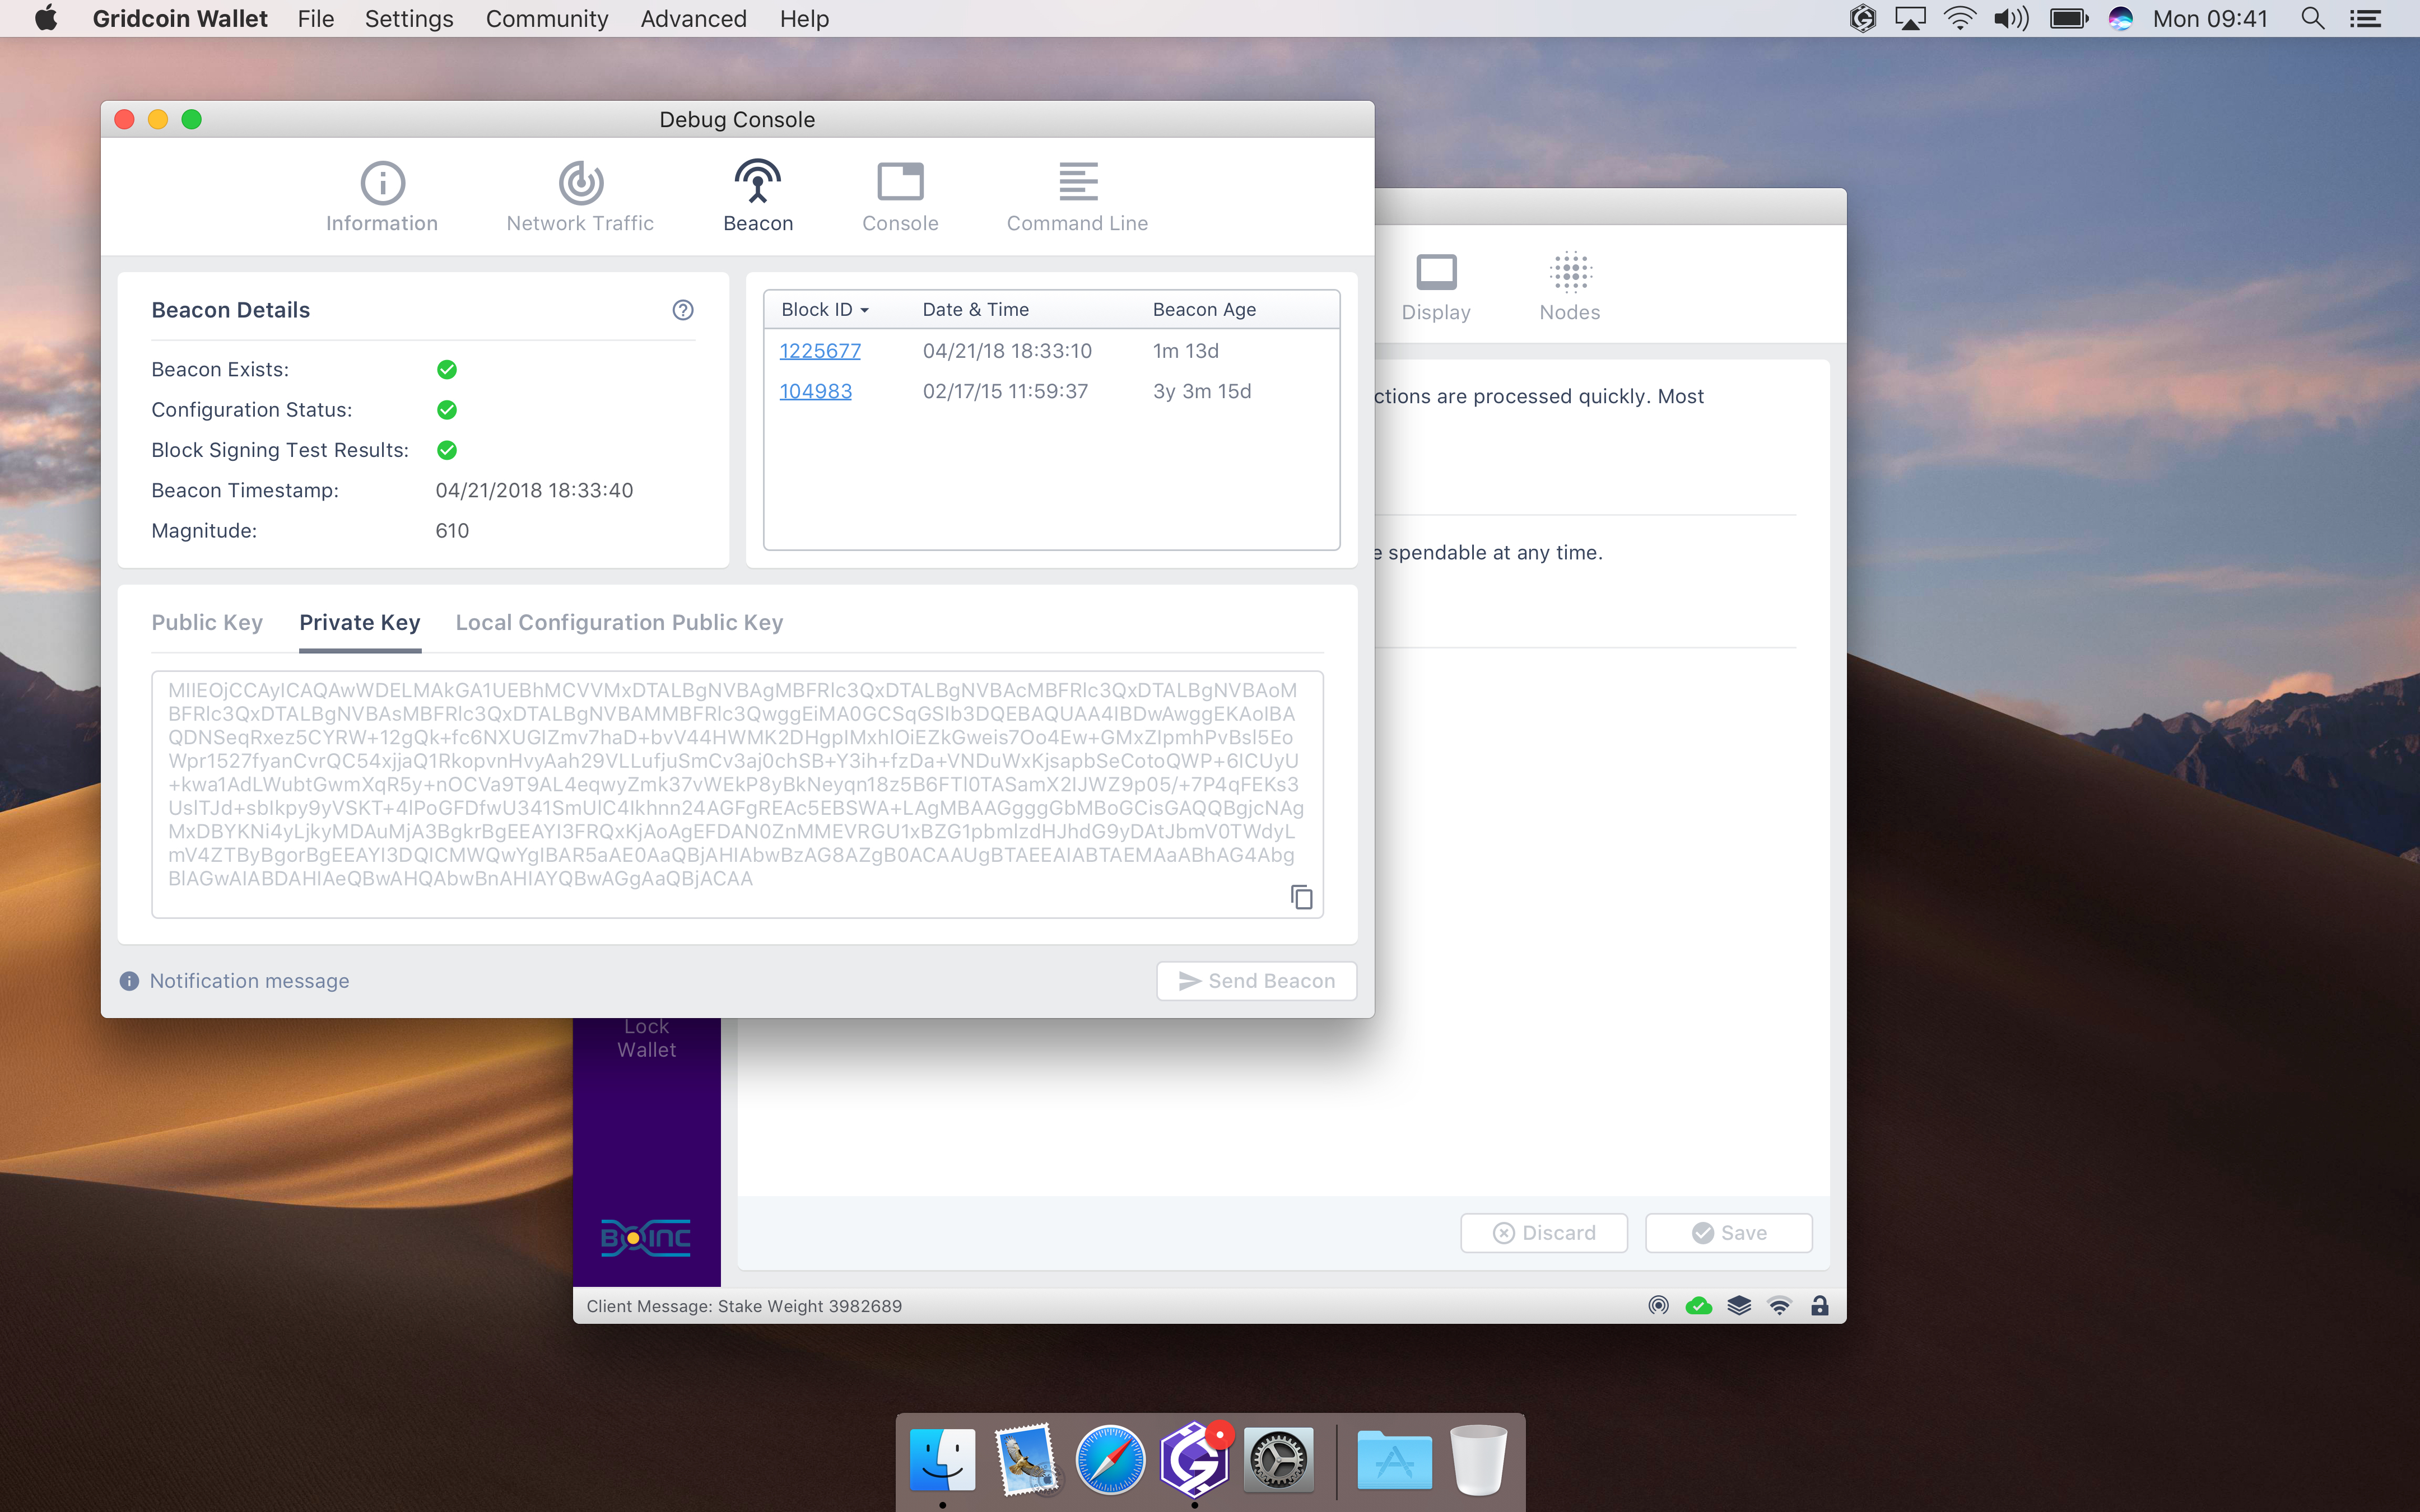Click the connections wifi icon in the wallet status bar
The width and height of the screenshot is (2420, 1512).
(1780, 1305)
